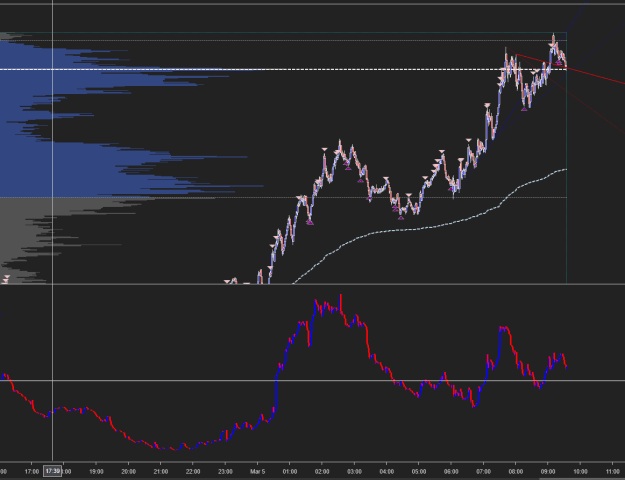
Task: Select the dotted moving average curve
Action: click(430, 227)
